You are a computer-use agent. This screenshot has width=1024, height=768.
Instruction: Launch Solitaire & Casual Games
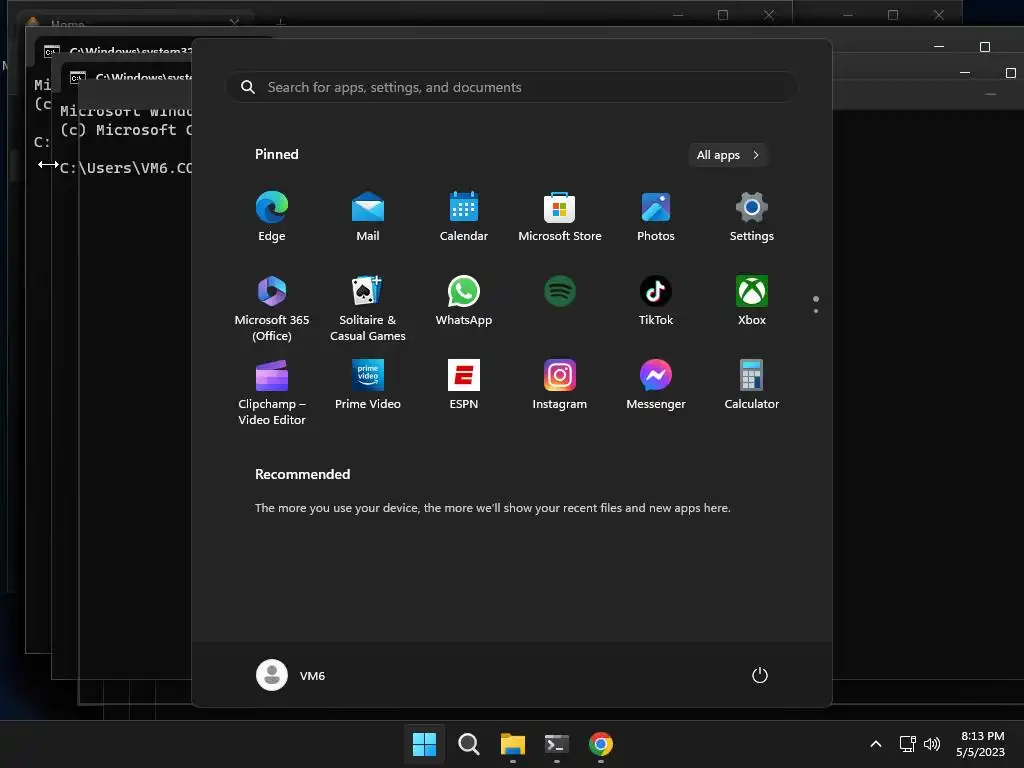tap(368, 308)
